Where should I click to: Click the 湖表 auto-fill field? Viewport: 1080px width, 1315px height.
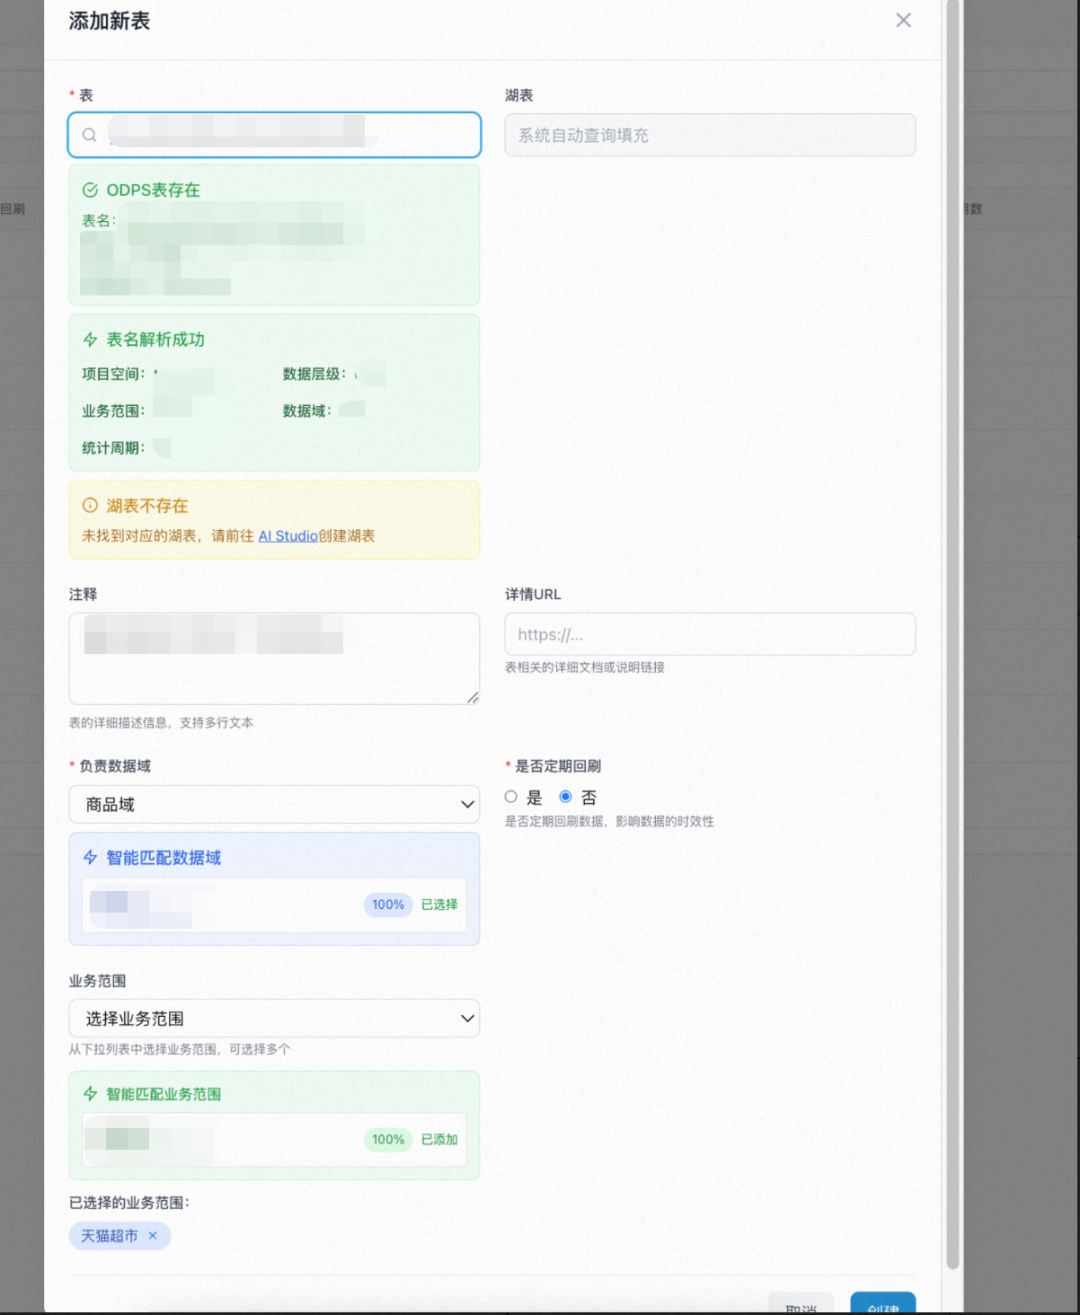click(710, 135)
